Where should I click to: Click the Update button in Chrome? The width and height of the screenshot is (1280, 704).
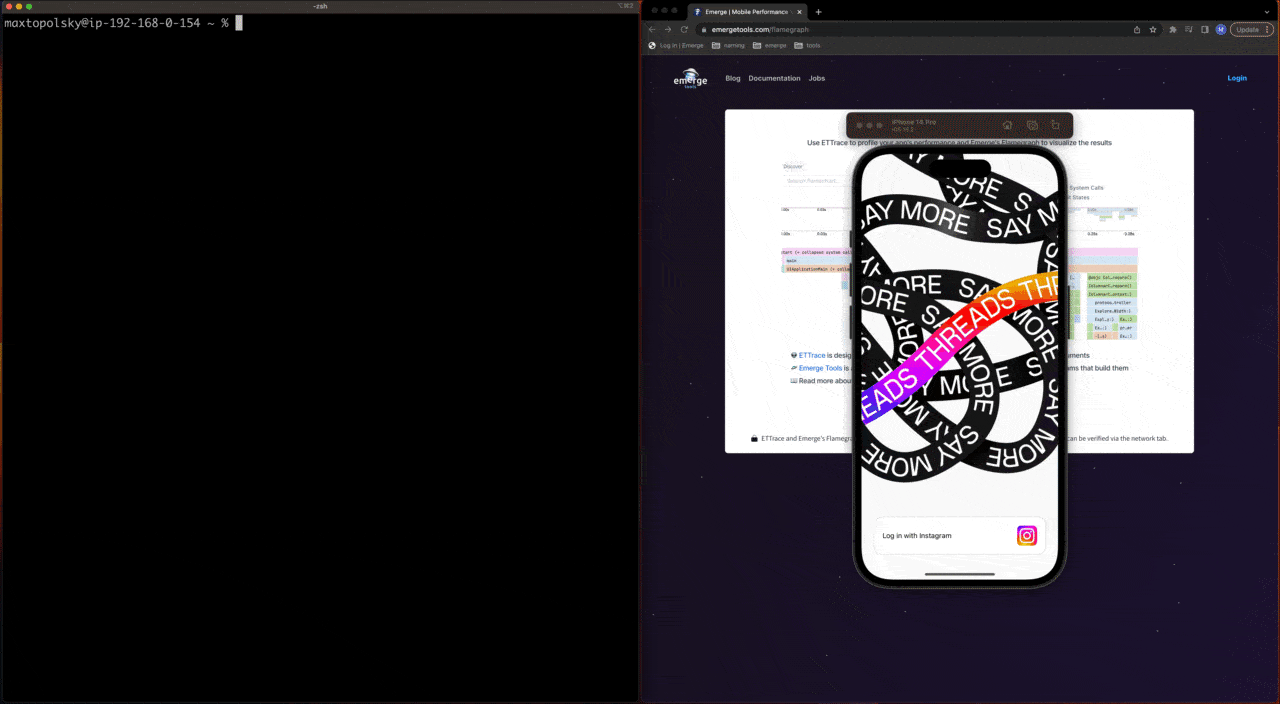point(1248,29)
